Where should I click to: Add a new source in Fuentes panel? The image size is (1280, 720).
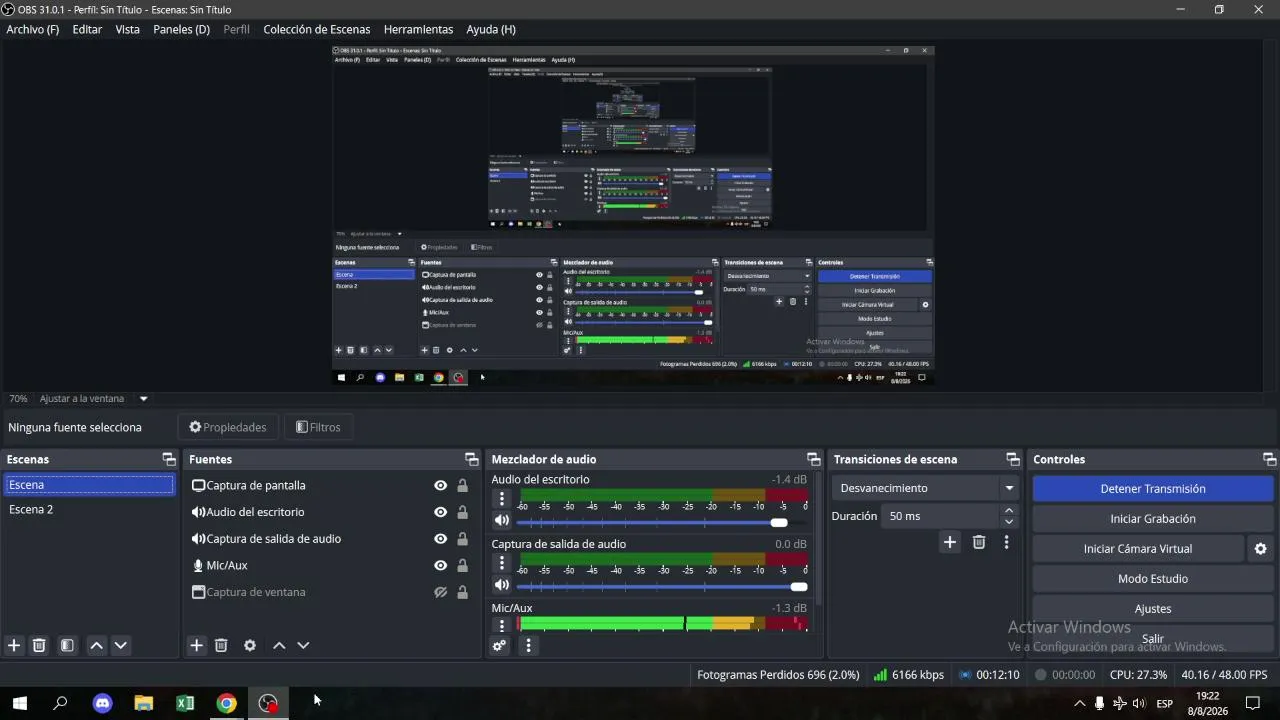(x=197, y=645)
